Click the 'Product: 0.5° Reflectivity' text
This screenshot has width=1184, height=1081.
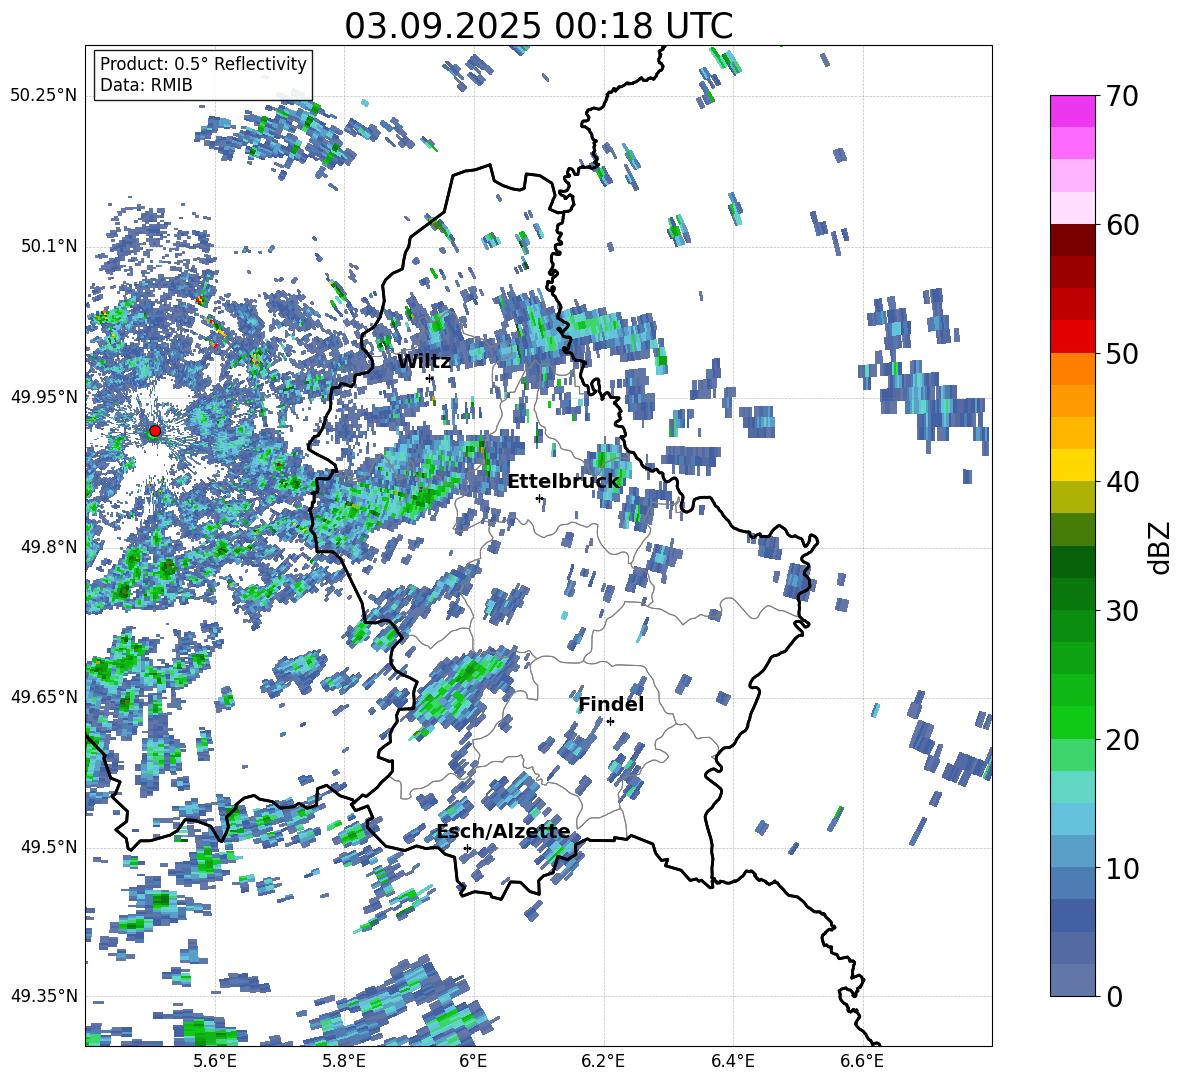[203, 64]
